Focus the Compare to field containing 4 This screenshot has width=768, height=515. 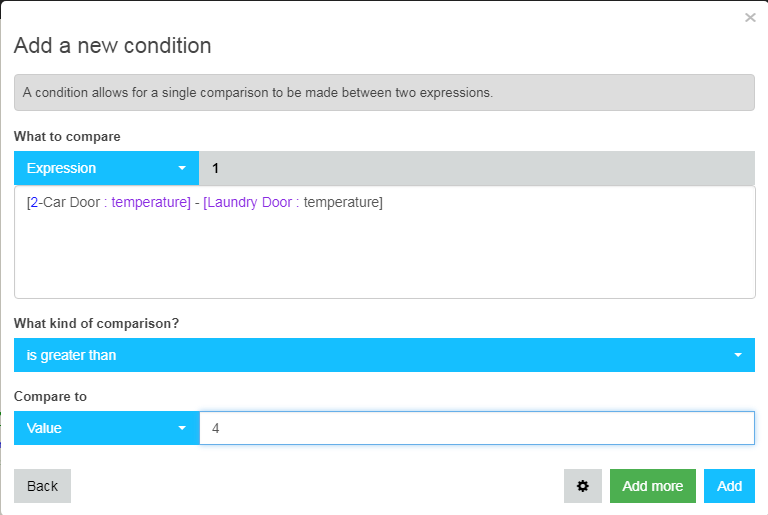pyautogui.click(x=477, y=428)
